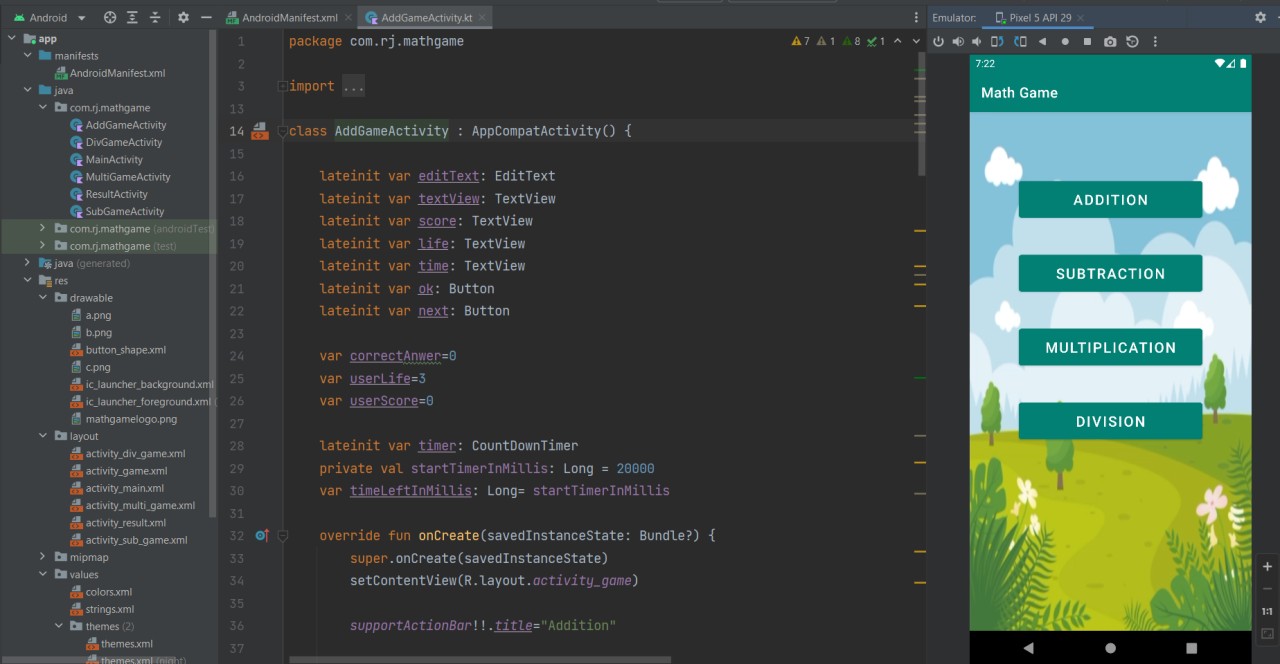Toggle the import fold region on line 3

pos(283,87)
